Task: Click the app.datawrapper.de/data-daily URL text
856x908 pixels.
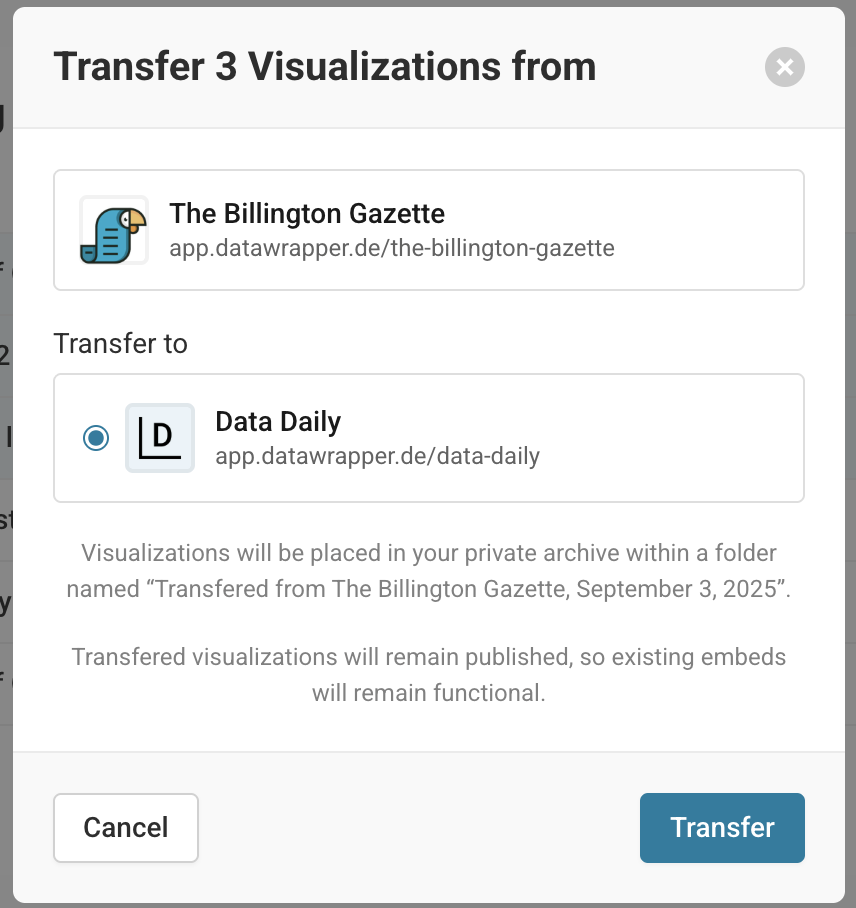Action: click(x=378, y=456)
